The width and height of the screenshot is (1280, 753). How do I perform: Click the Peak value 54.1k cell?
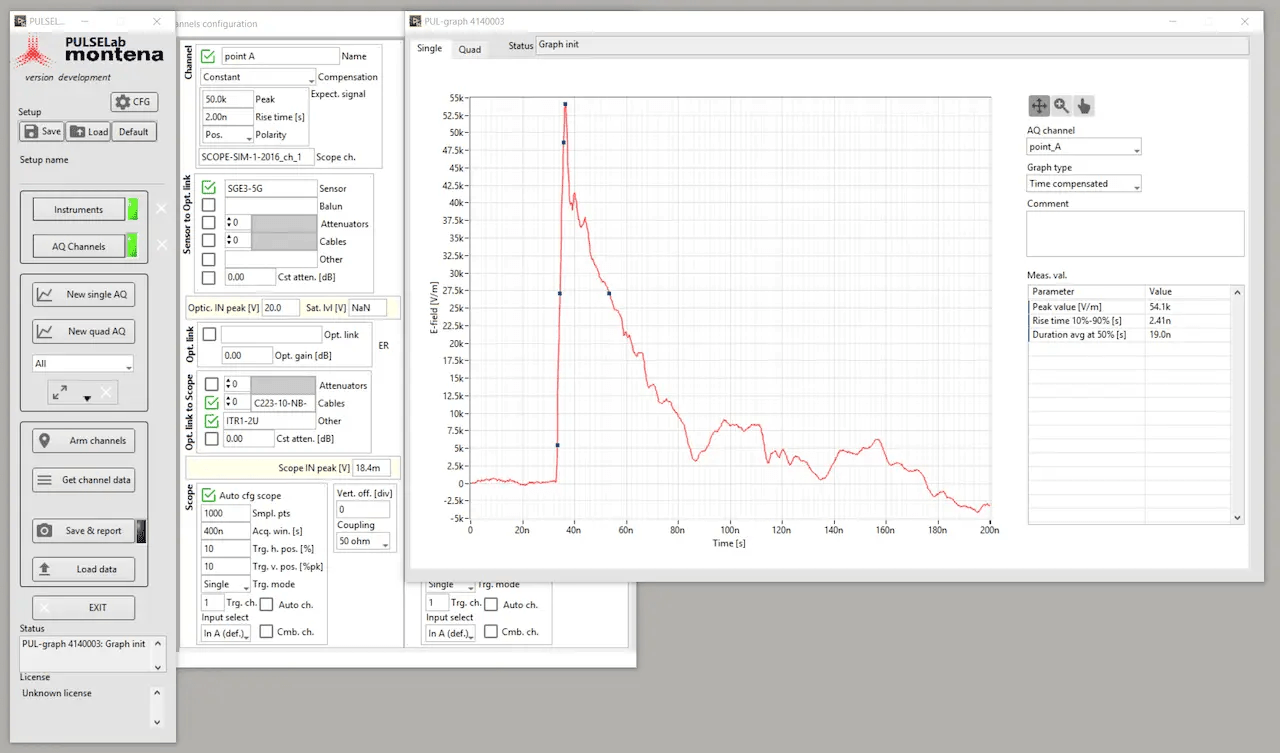[1187, 307]
